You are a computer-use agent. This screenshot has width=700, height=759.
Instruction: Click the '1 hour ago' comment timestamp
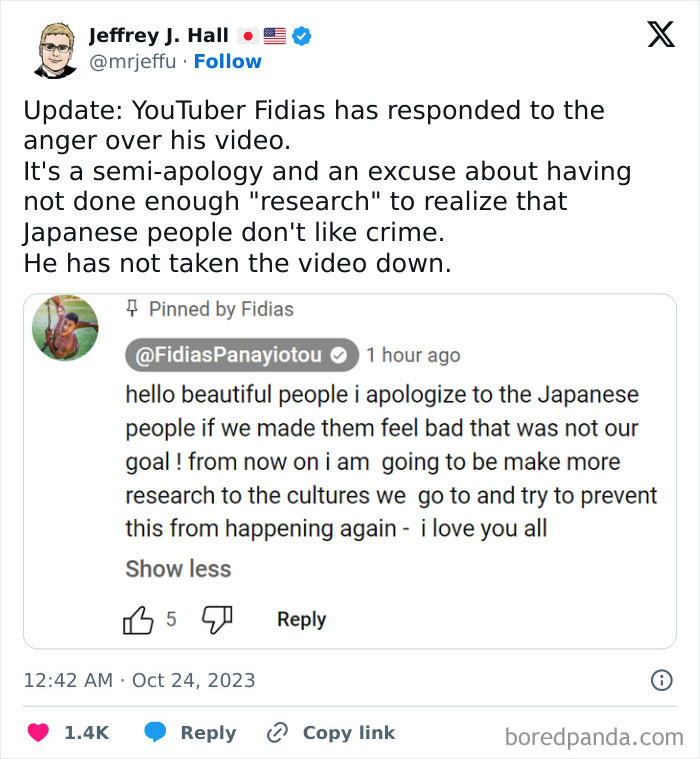tap(413, 355)
